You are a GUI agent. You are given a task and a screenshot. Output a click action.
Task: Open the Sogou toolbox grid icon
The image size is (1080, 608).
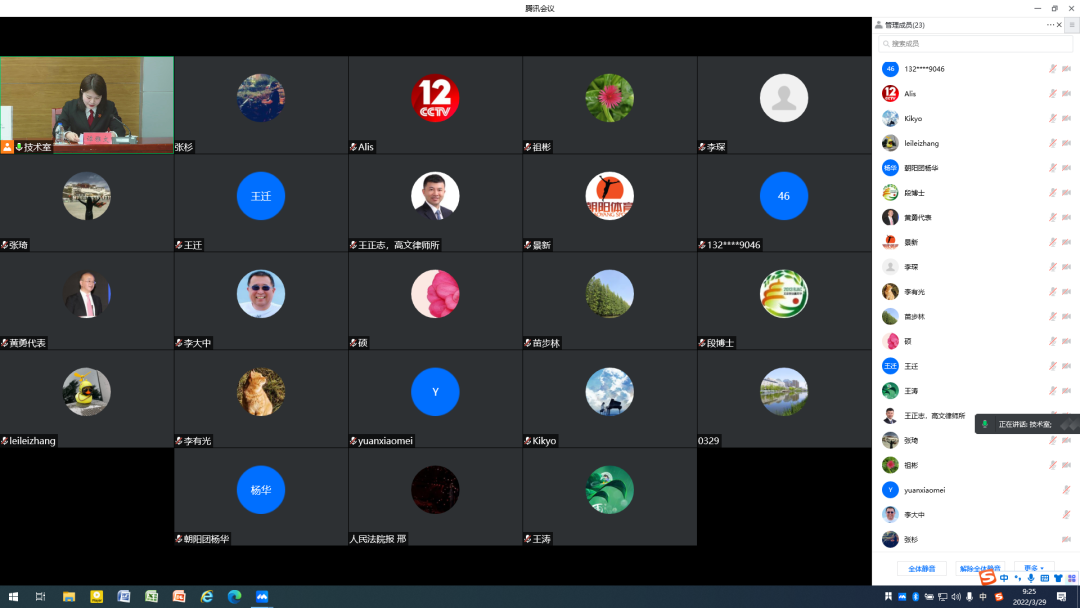[x=1072, y=578]
